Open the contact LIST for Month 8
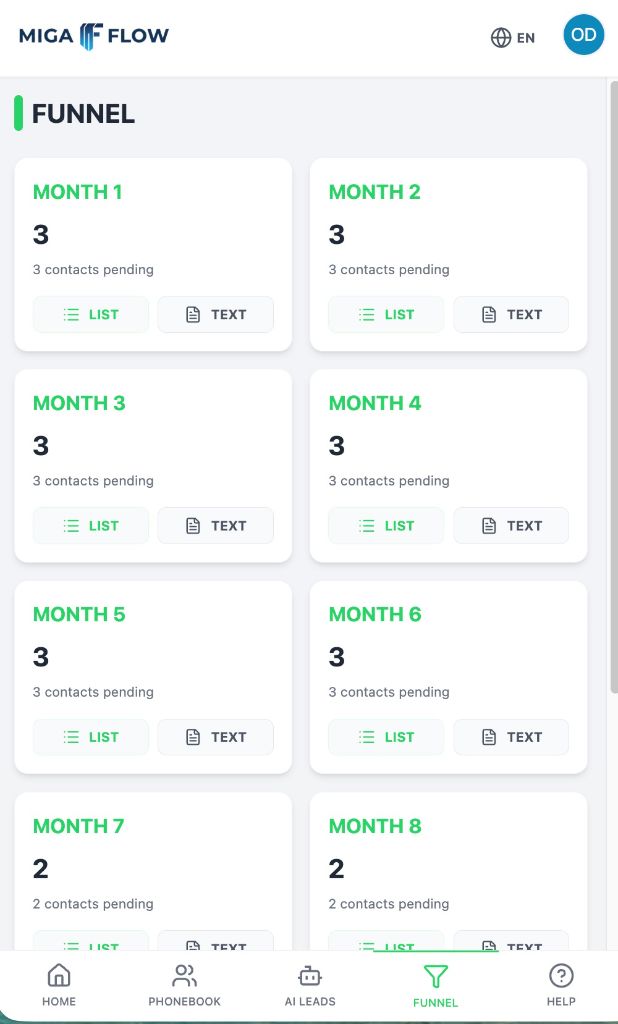The height and width of the screenshot is (1024, 618). [x=386, y=945]
